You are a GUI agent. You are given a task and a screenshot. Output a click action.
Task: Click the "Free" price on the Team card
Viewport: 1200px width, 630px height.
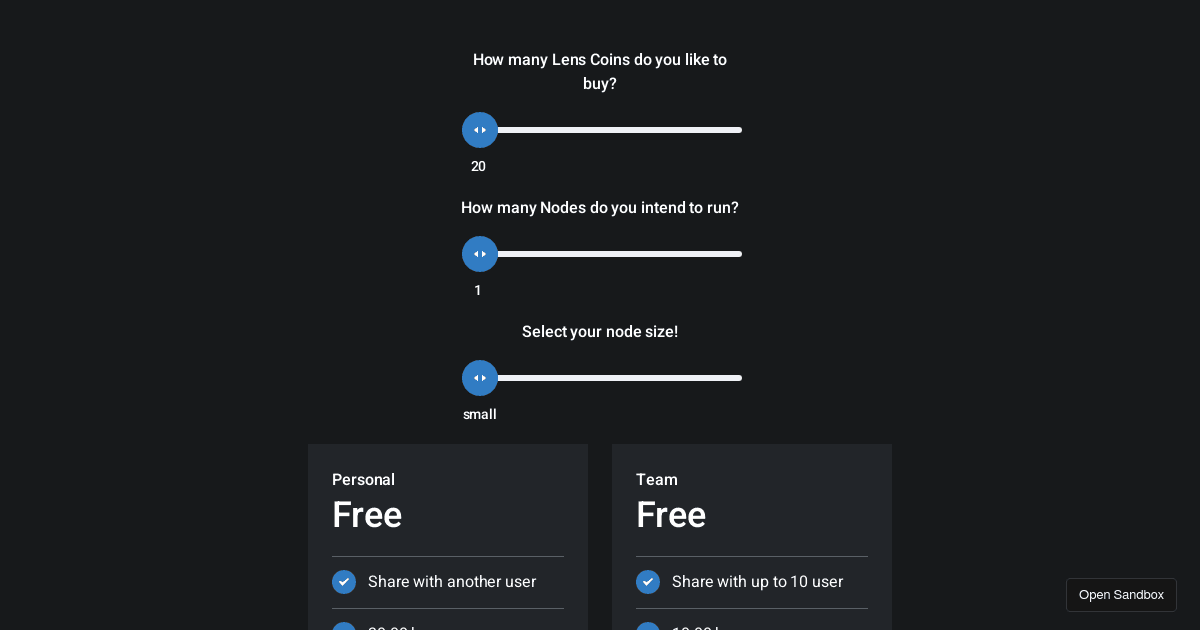671,515
